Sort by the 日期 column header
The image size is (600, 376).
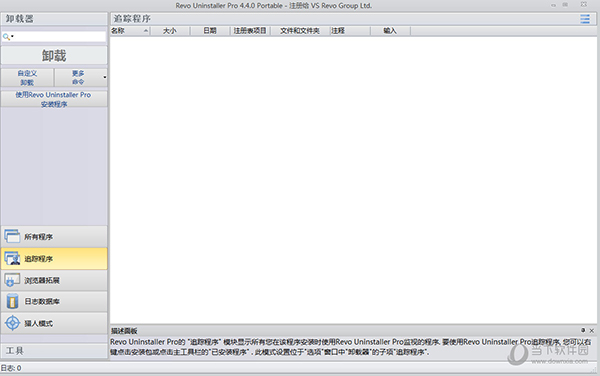pyautogui.click(x=210, y=31)
